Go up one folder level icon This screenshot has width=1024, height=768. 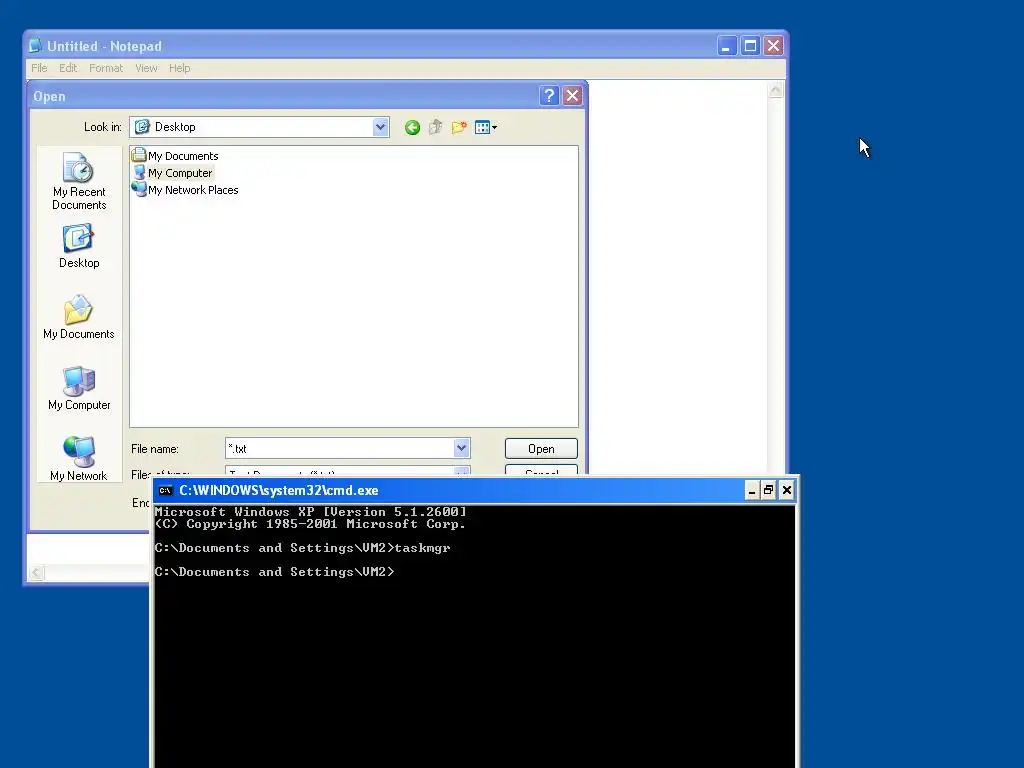coord(436,127)
